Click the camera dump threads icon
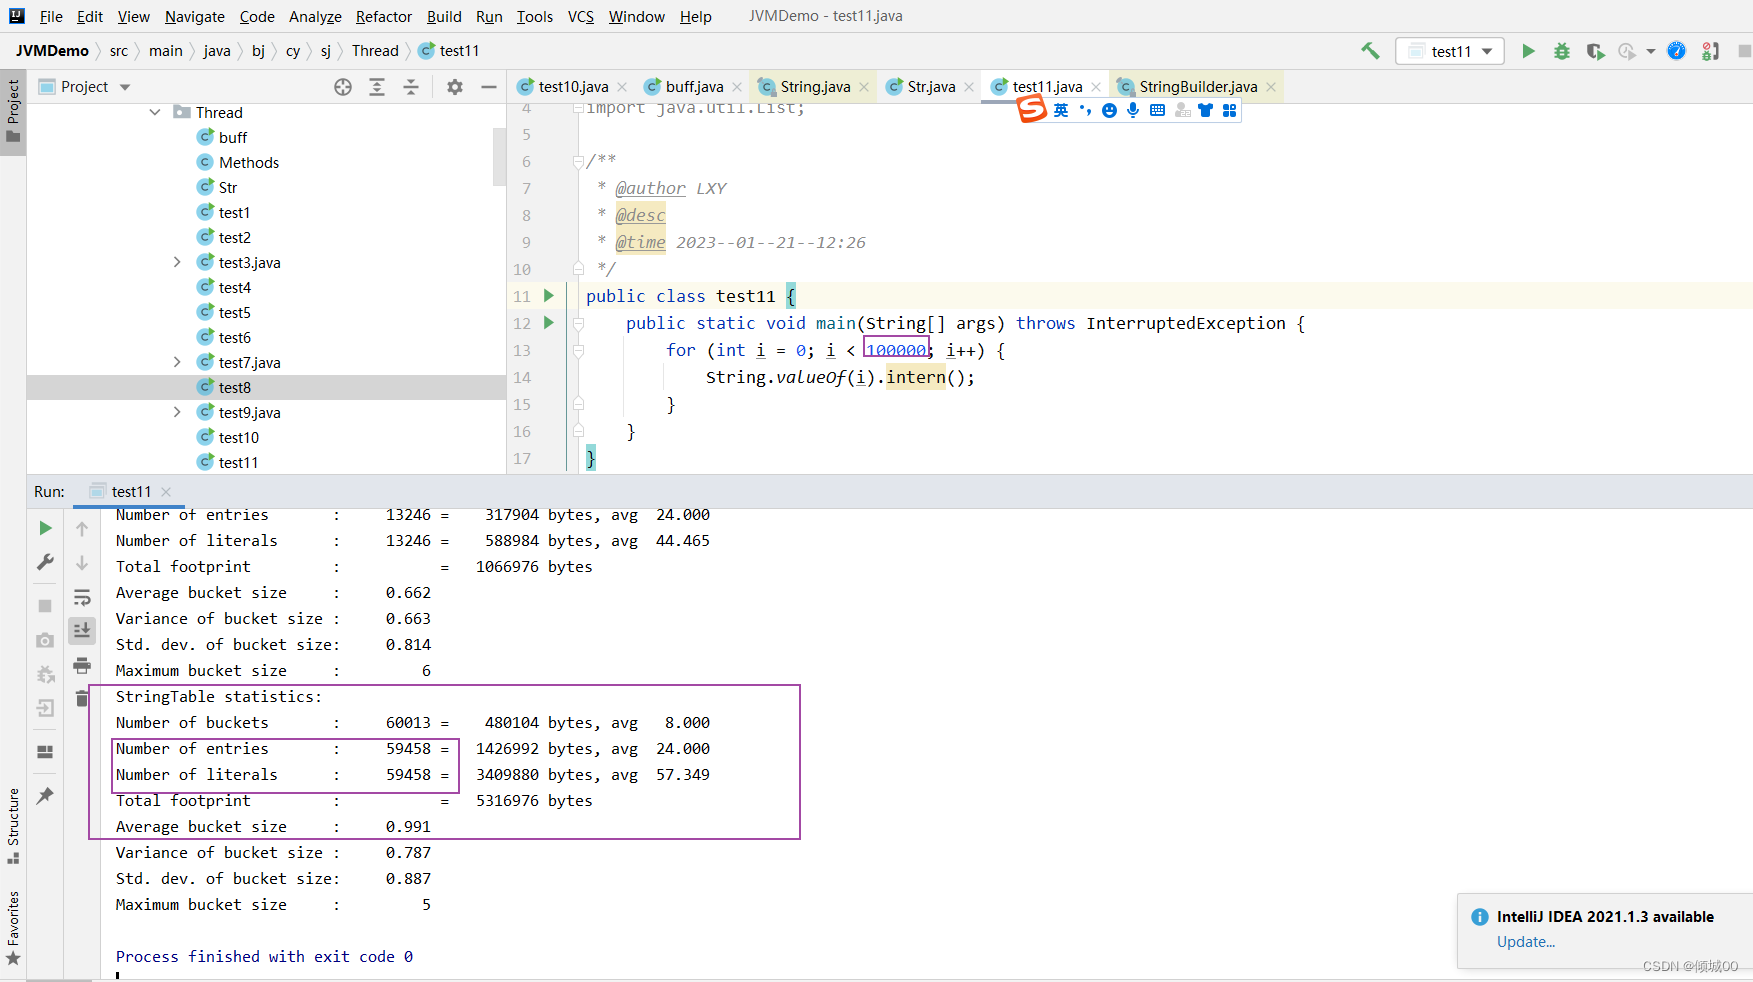Viewport: 1753px width, 982px height. (45, 640)
